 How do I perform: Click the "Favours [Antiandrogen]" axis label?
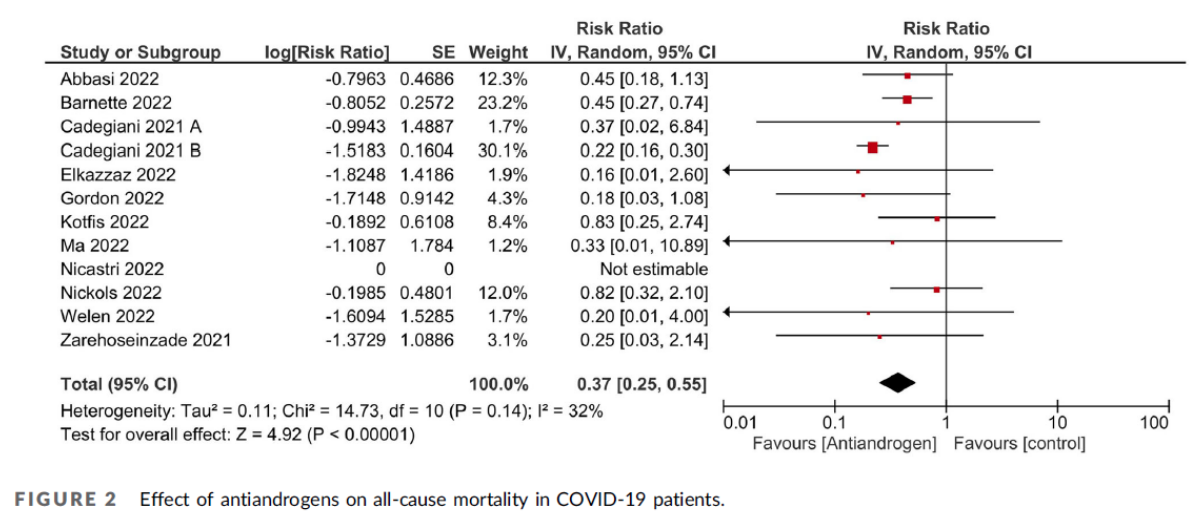pyautogui.click(x=844, y=444)
